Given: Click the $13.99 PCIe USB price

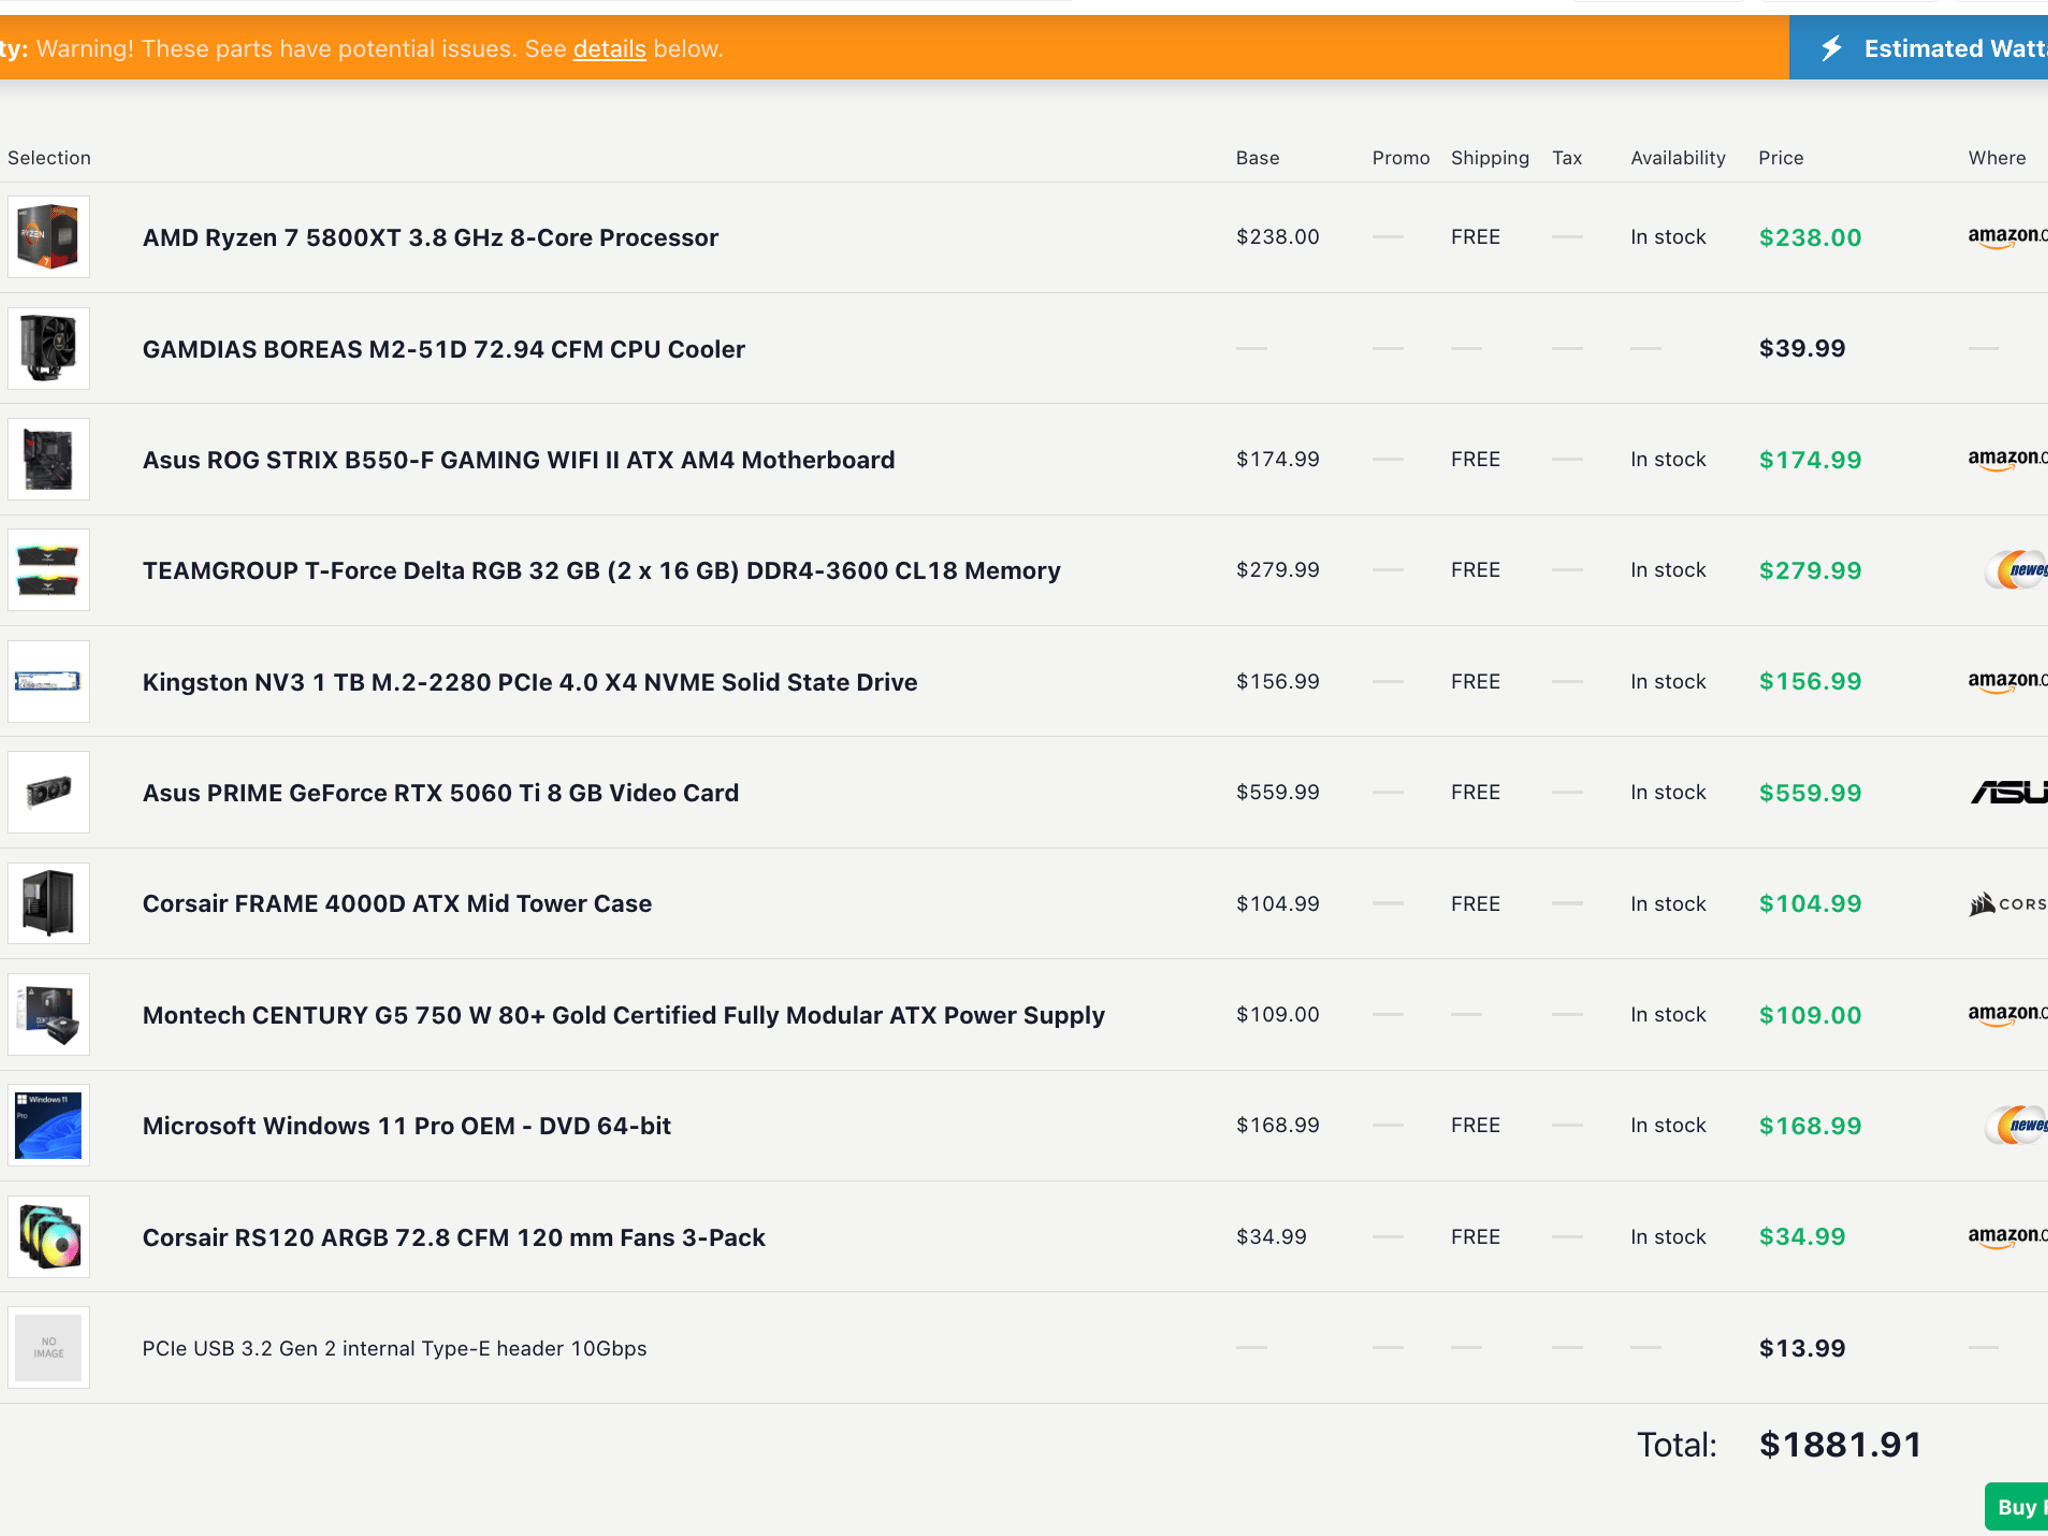Looking at the screenshot, I should coord(1802,1348).
